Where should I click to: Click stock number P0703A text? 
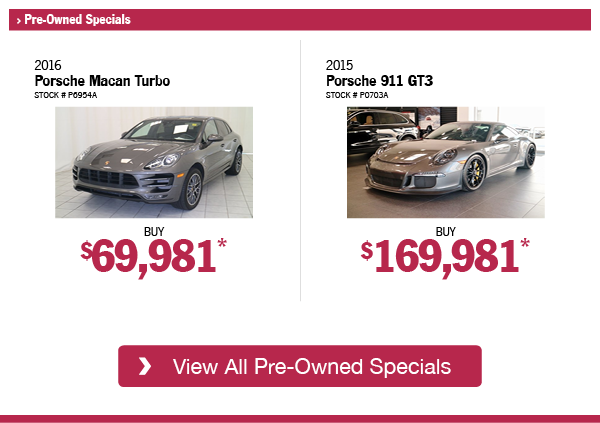click(357, 95)
